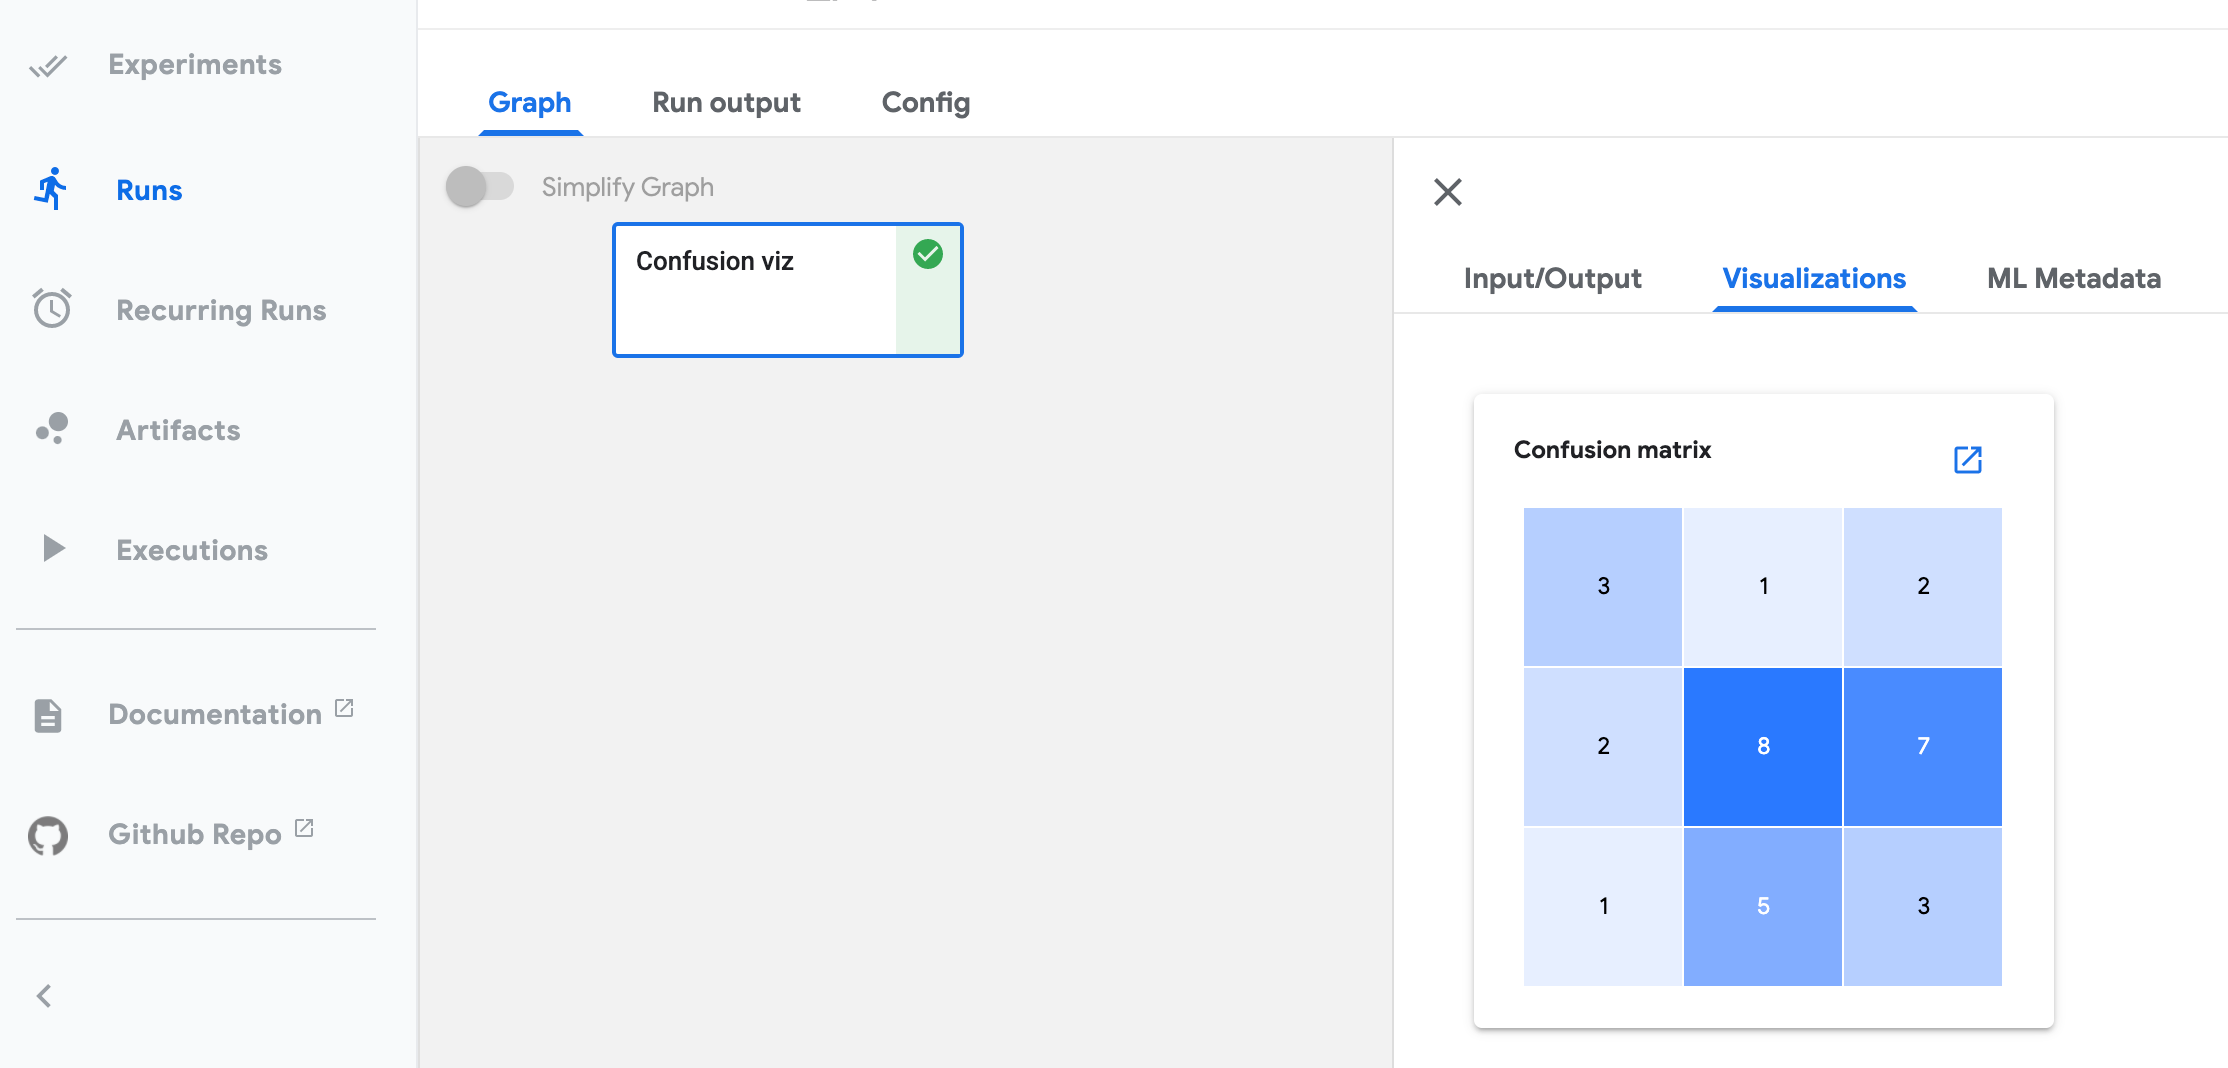Click the success checkmark on Confusion viz node
The height and width of the screenshot is (1068, 2228).
click(928, 256)
